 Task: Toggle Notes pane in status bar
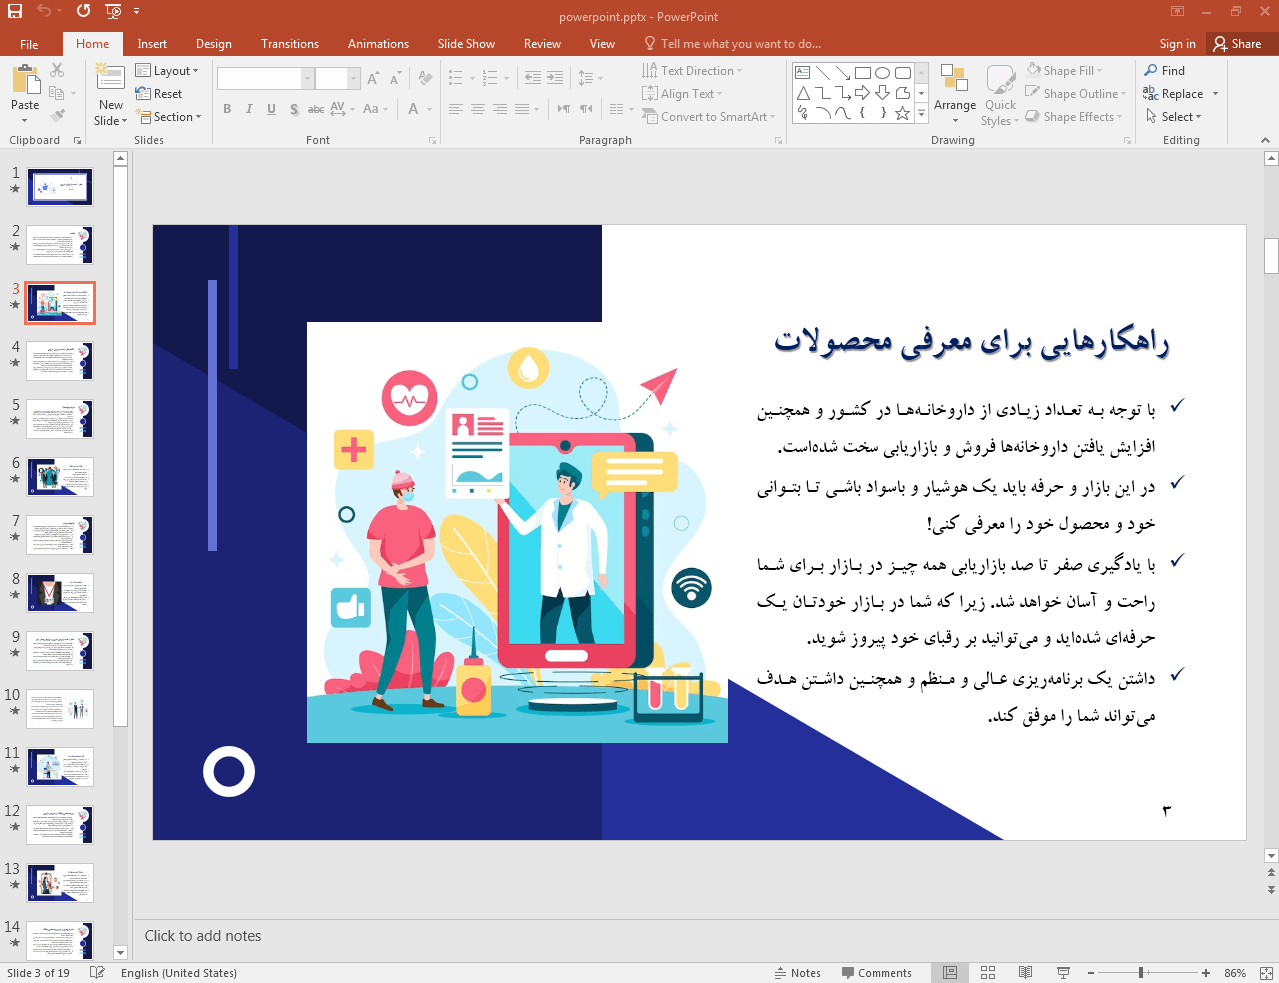point(797,973)
